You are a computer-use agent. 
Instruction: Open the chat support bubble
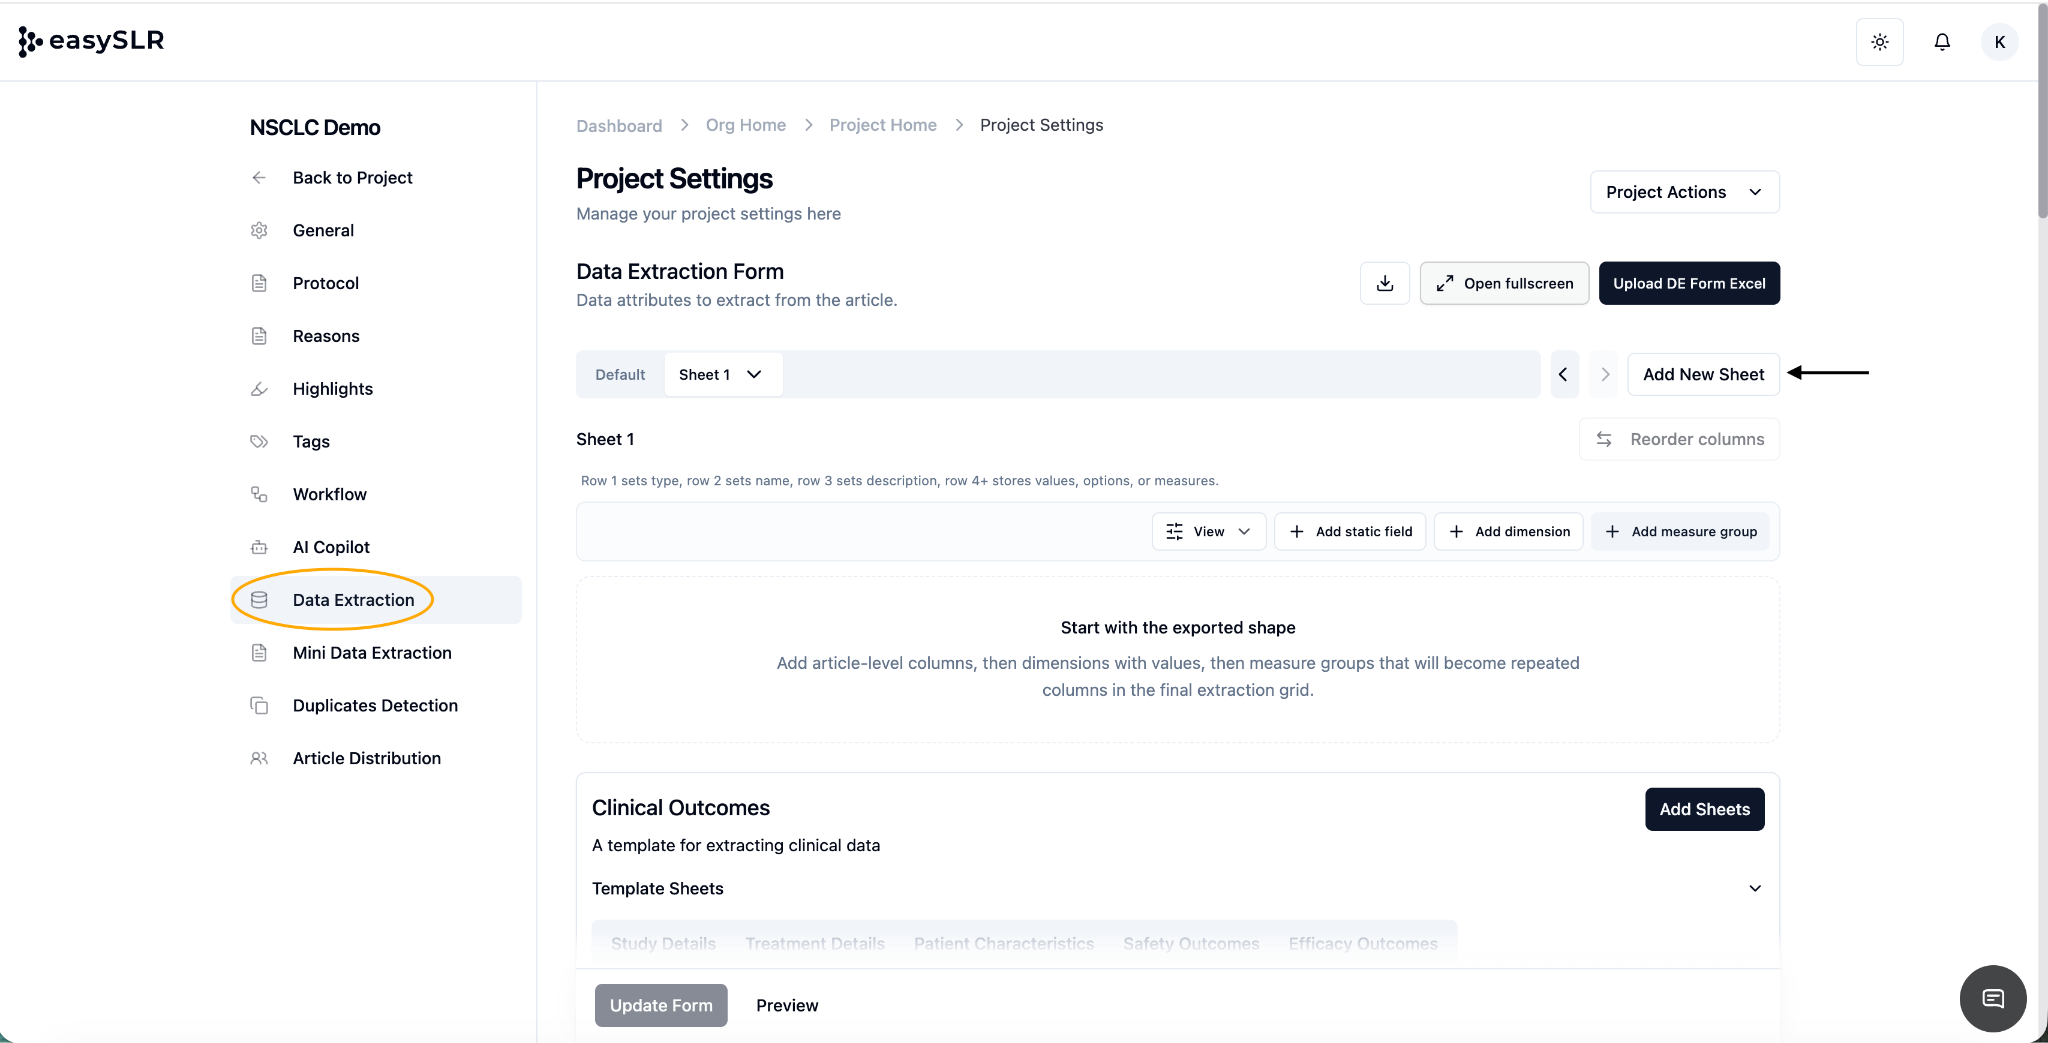click(1992, 998)
